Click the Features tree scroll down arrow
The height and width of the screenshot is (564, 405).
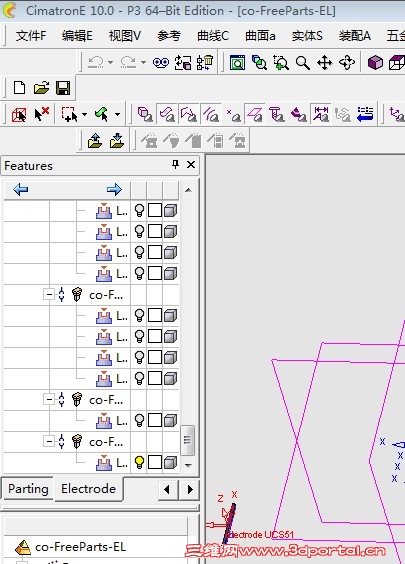tap(188, 465)
